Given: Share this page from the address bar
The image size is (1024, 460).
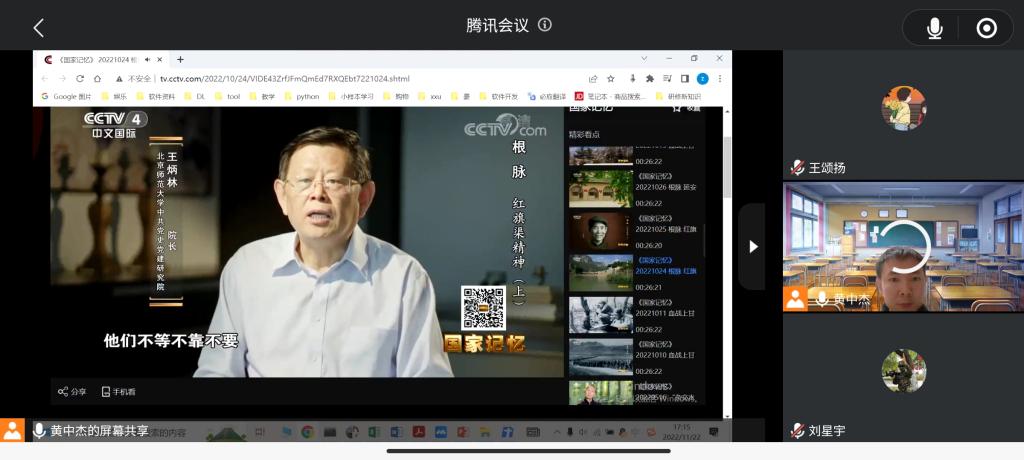Looking at the screenshot, I should point(593,78).
